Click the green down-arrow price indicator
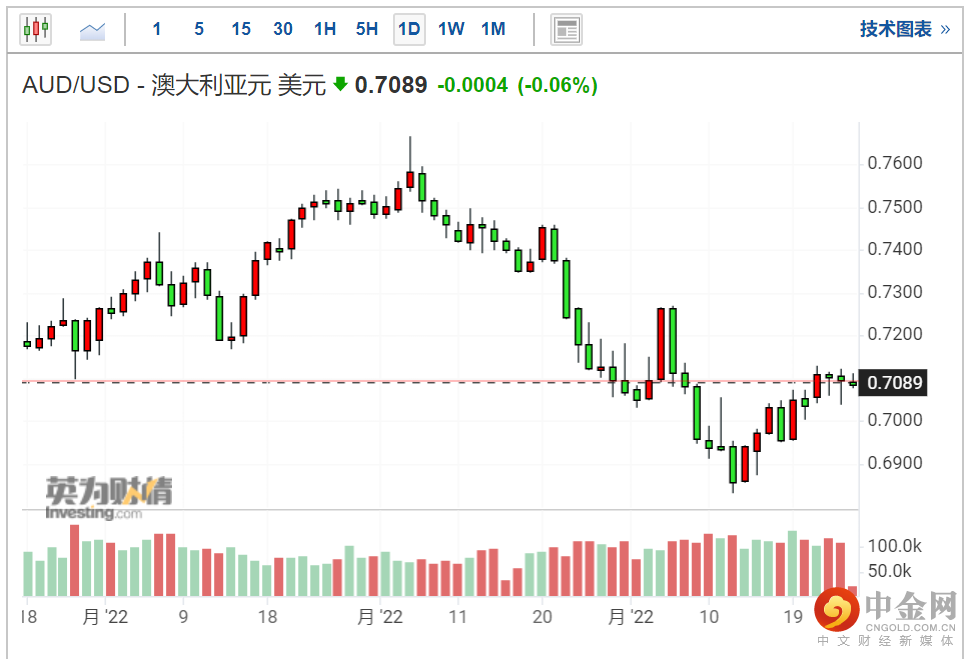The width and height of the screenshot is (971, 659). click(x=340, y=85)
